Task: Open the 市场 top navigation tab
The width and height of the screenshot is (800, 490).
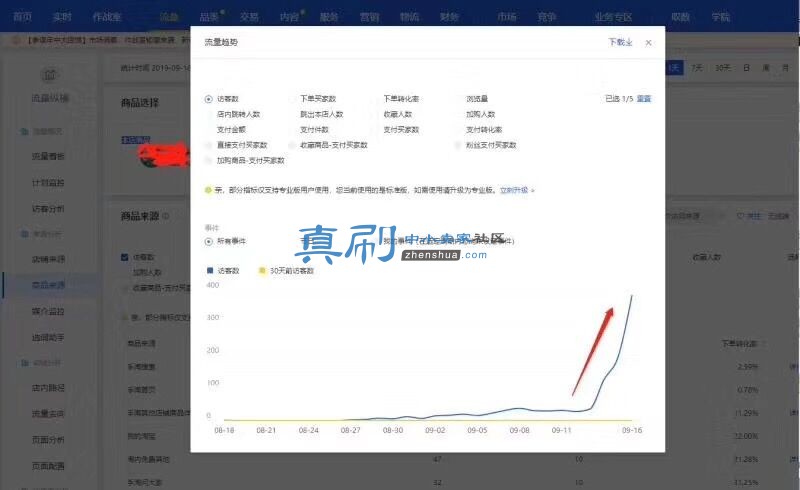Action: 507,17
